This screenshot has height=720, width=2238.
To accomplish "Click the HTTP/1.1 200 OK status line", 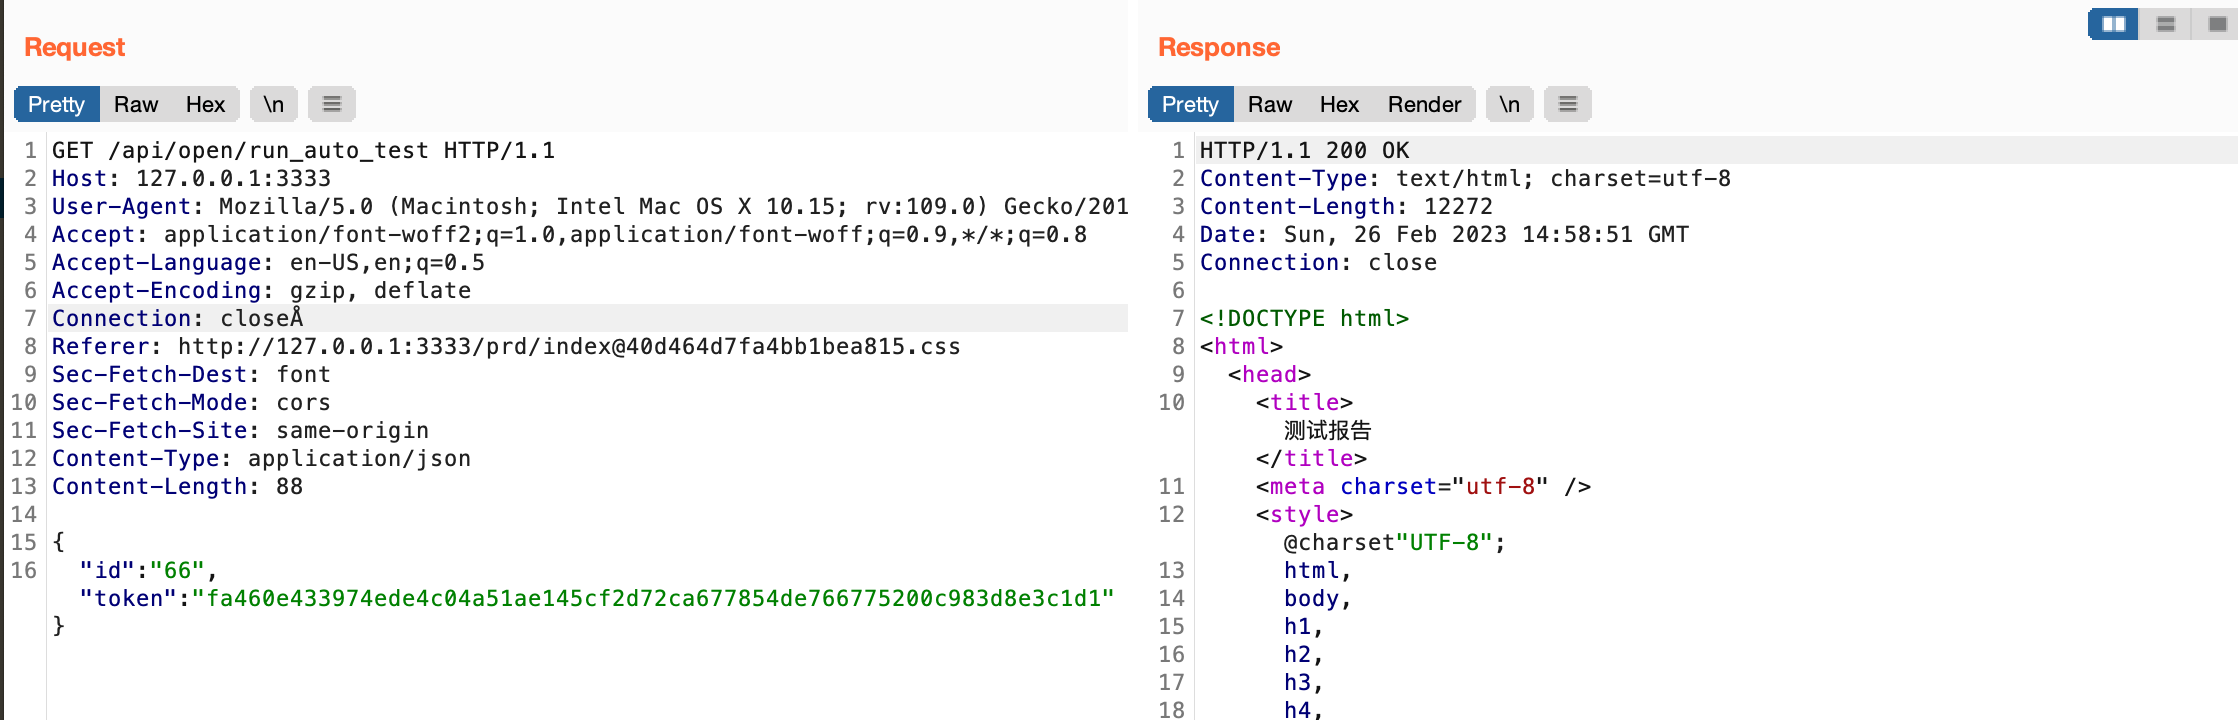I will click(1304, 150).
